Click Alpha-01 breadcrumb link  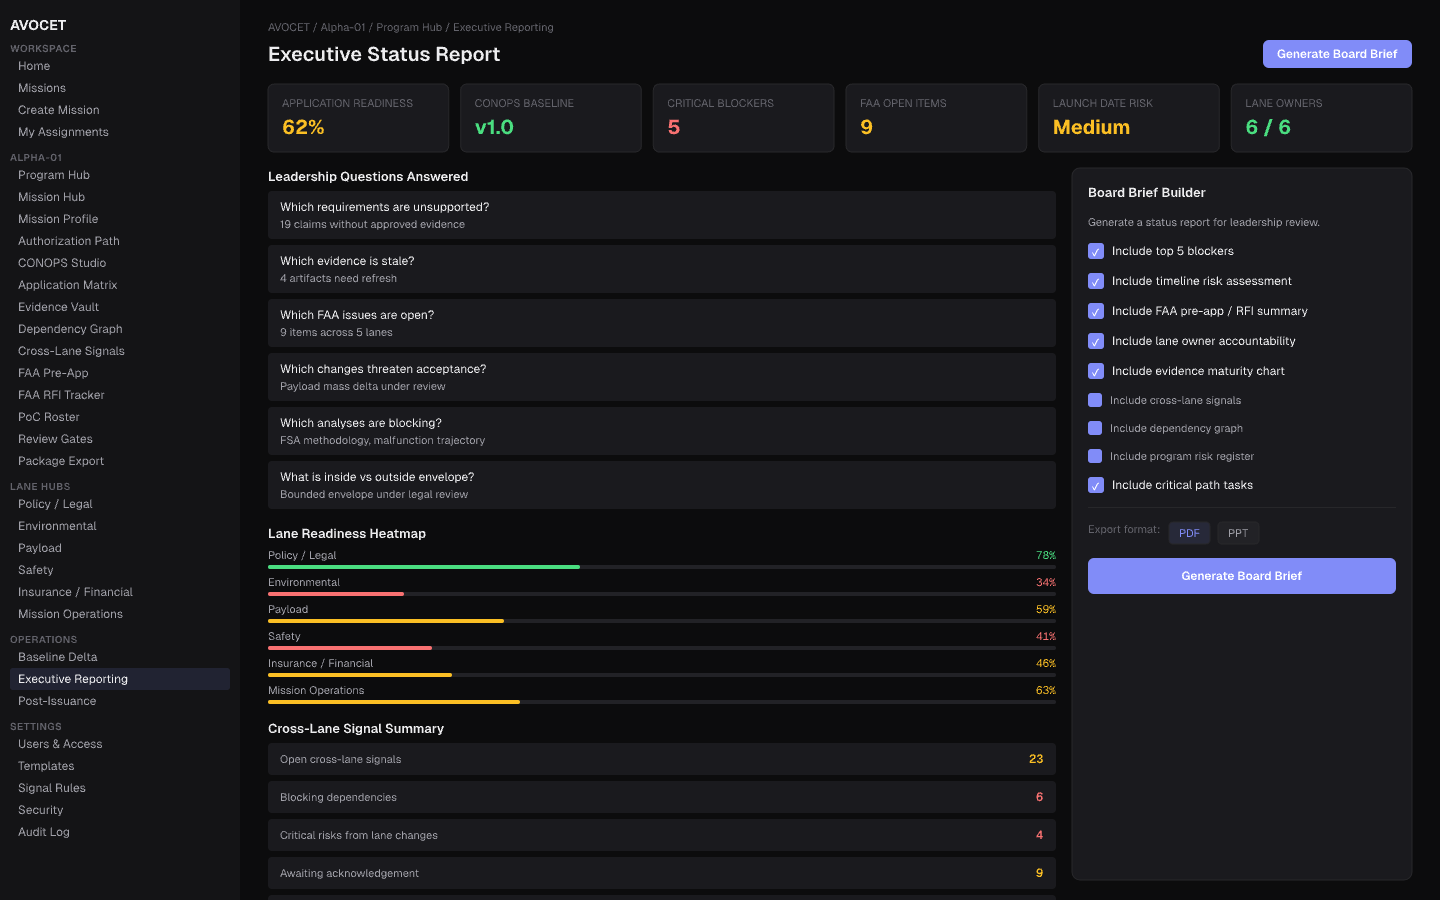coord(343,28)
